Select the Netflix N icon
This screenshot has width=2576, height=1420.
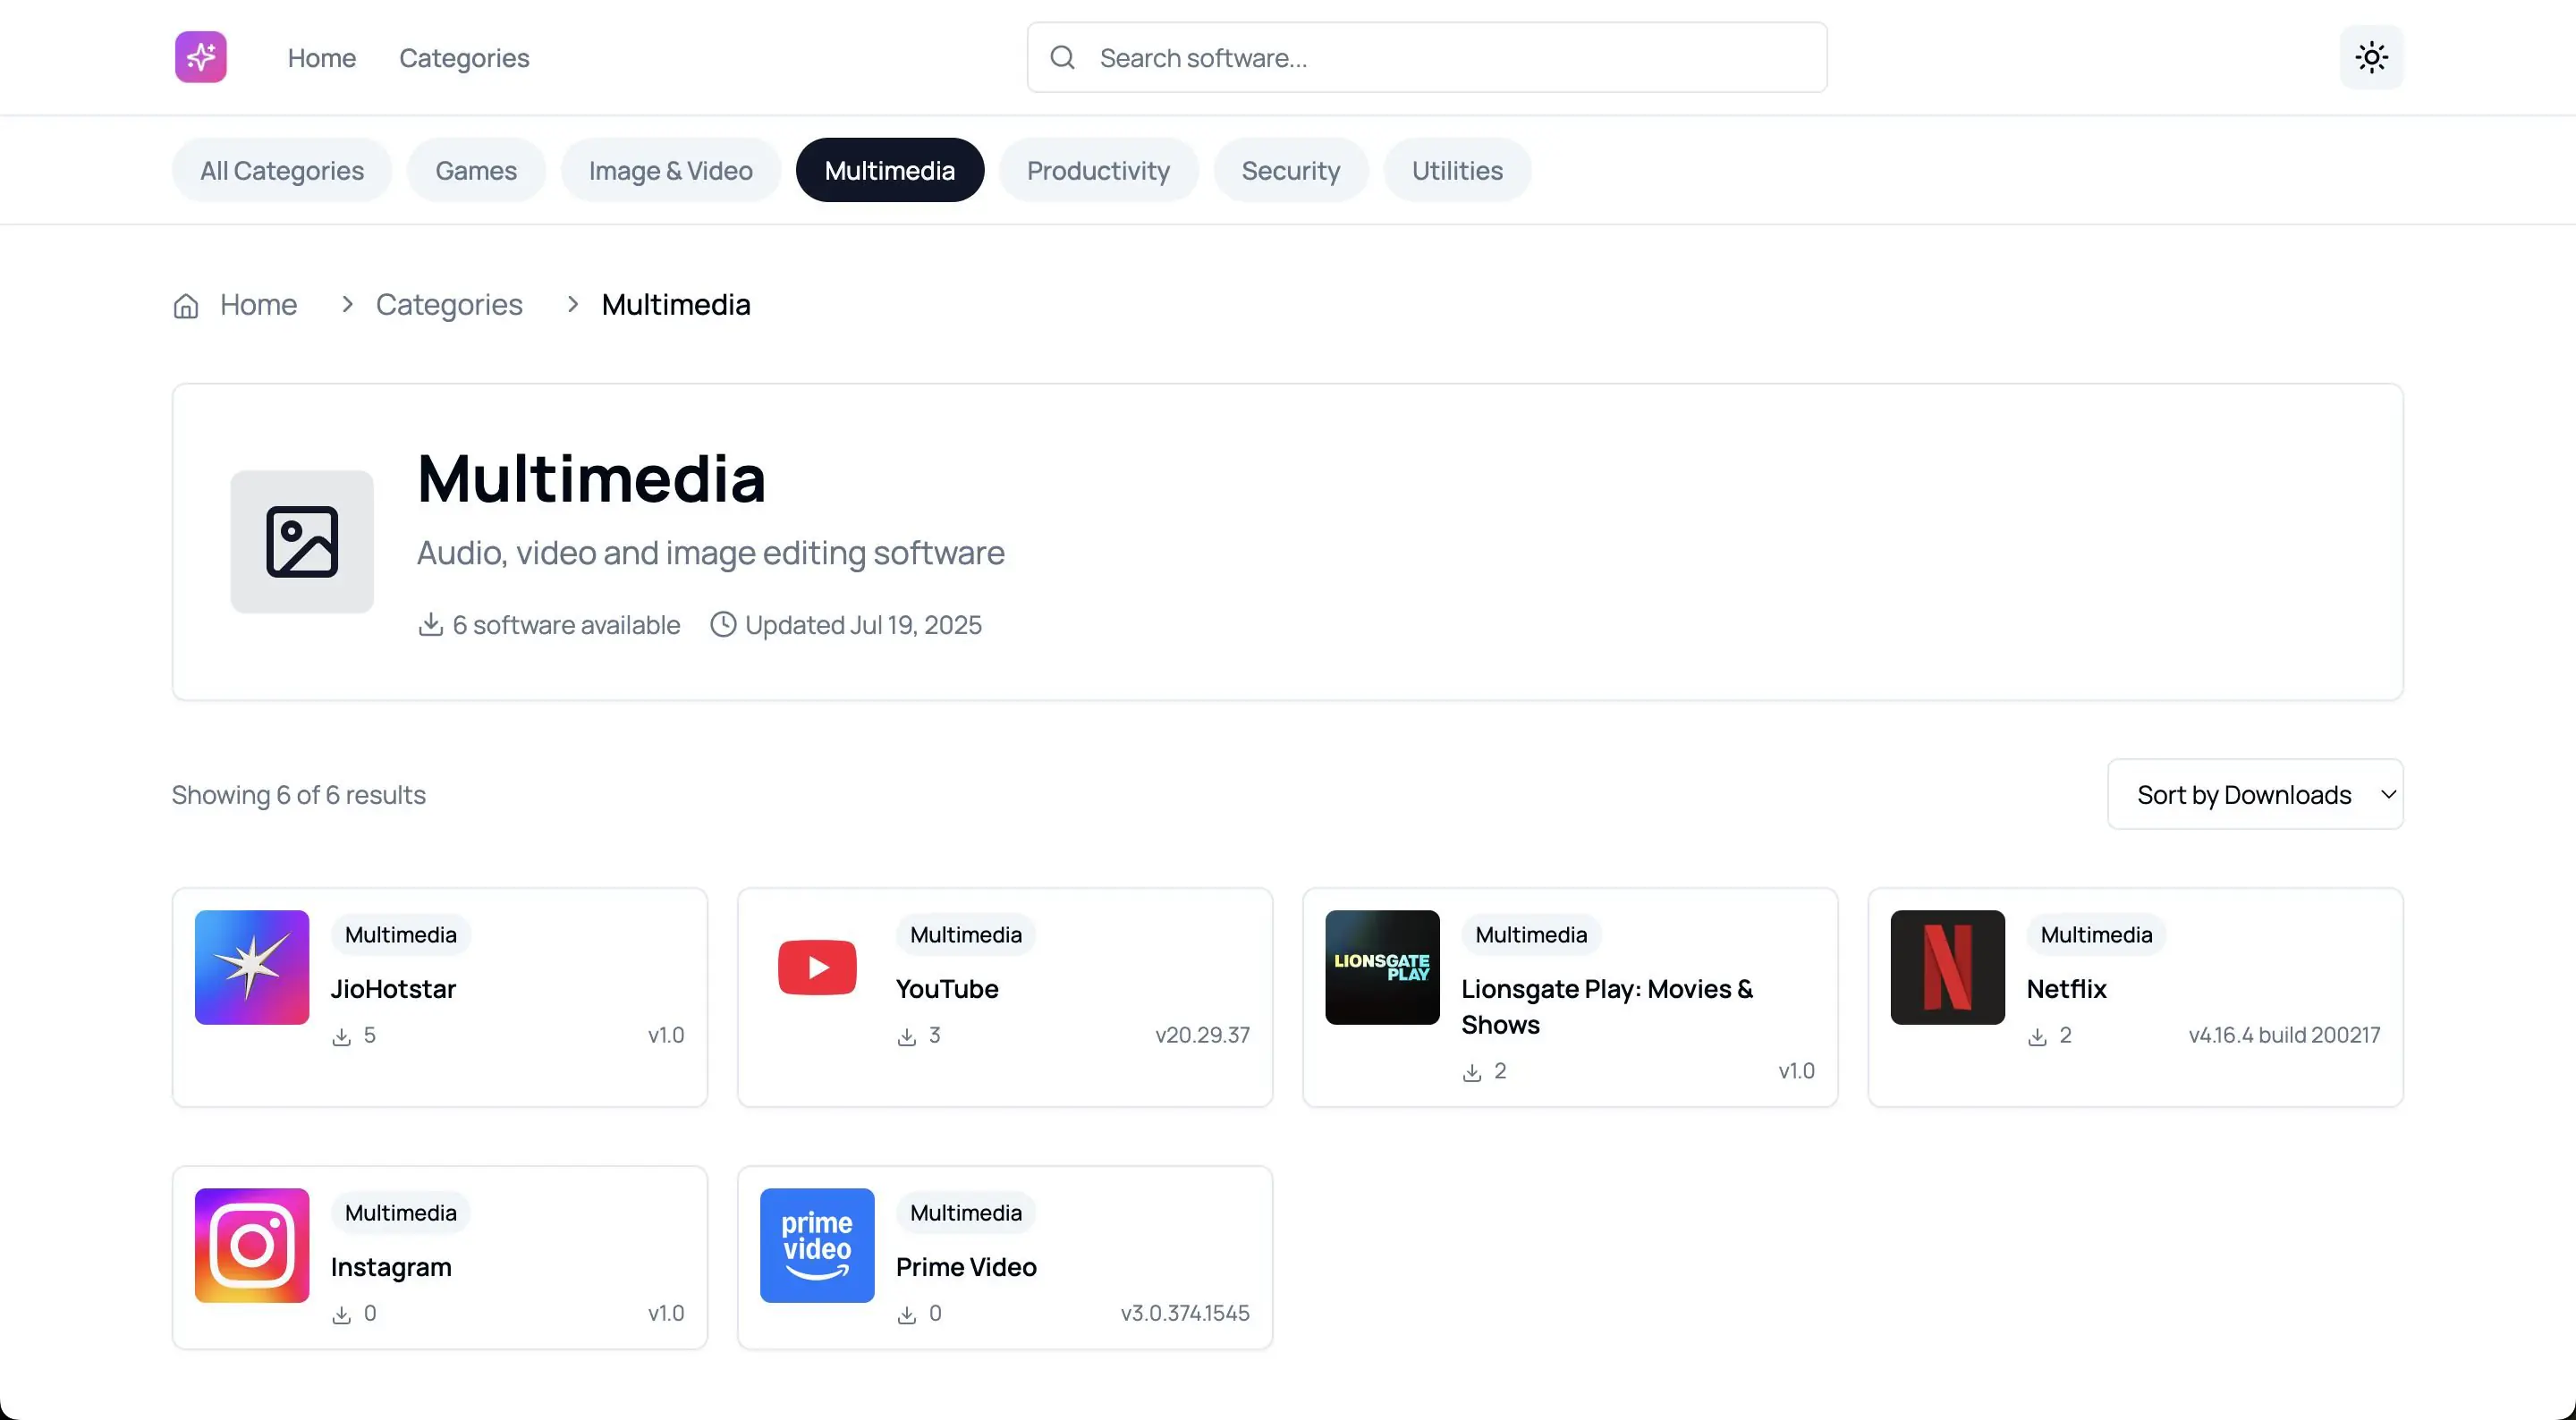(x=1947, y=967)
